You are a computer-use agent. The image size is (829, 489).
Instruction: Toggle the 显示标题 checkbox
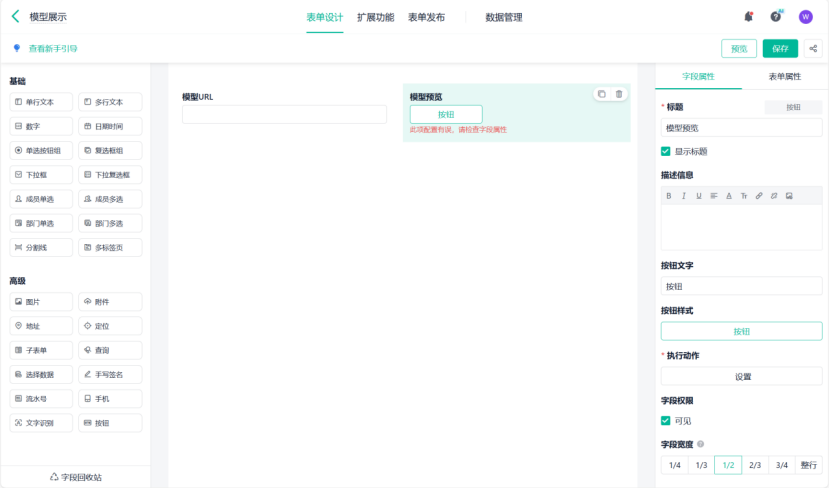pyautogui.click(x=666, y=152)
